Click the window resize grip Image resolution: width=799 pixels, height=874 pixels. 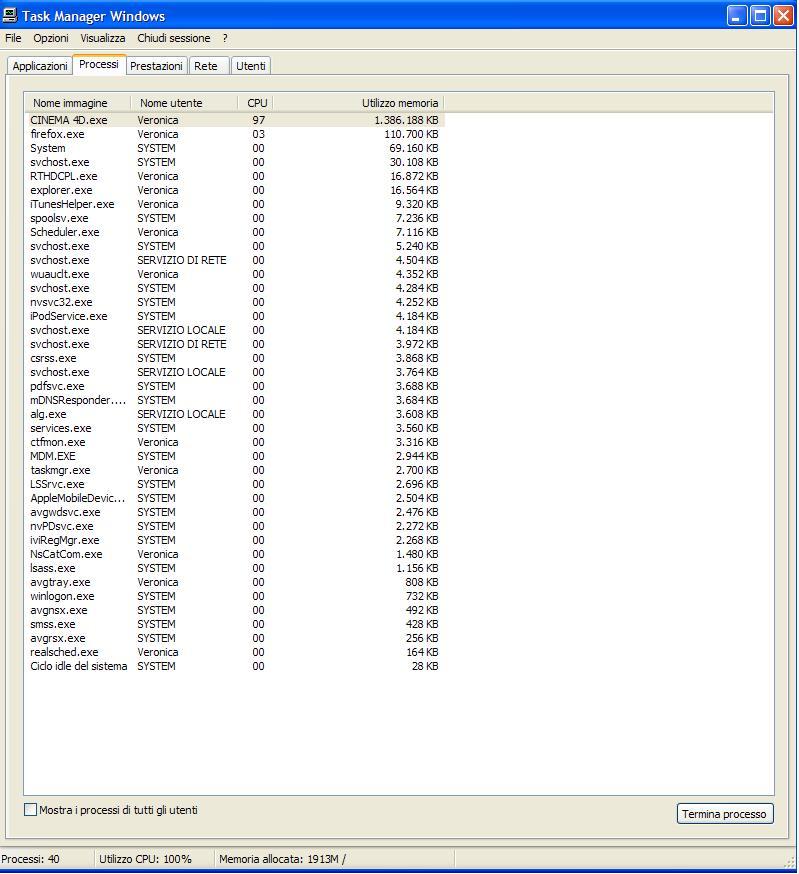(790, 862)
